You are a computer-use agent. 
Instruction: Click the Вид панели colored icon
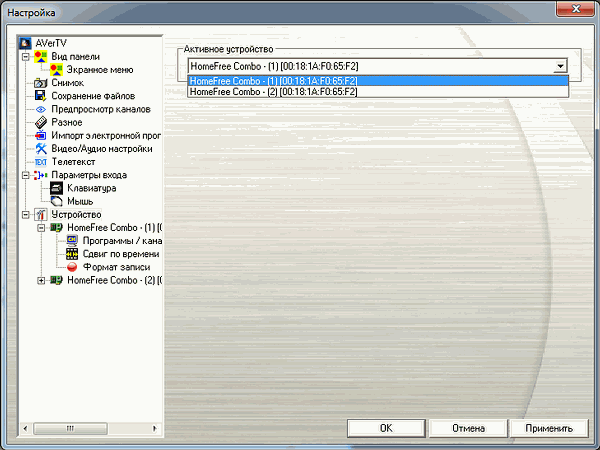41,57
